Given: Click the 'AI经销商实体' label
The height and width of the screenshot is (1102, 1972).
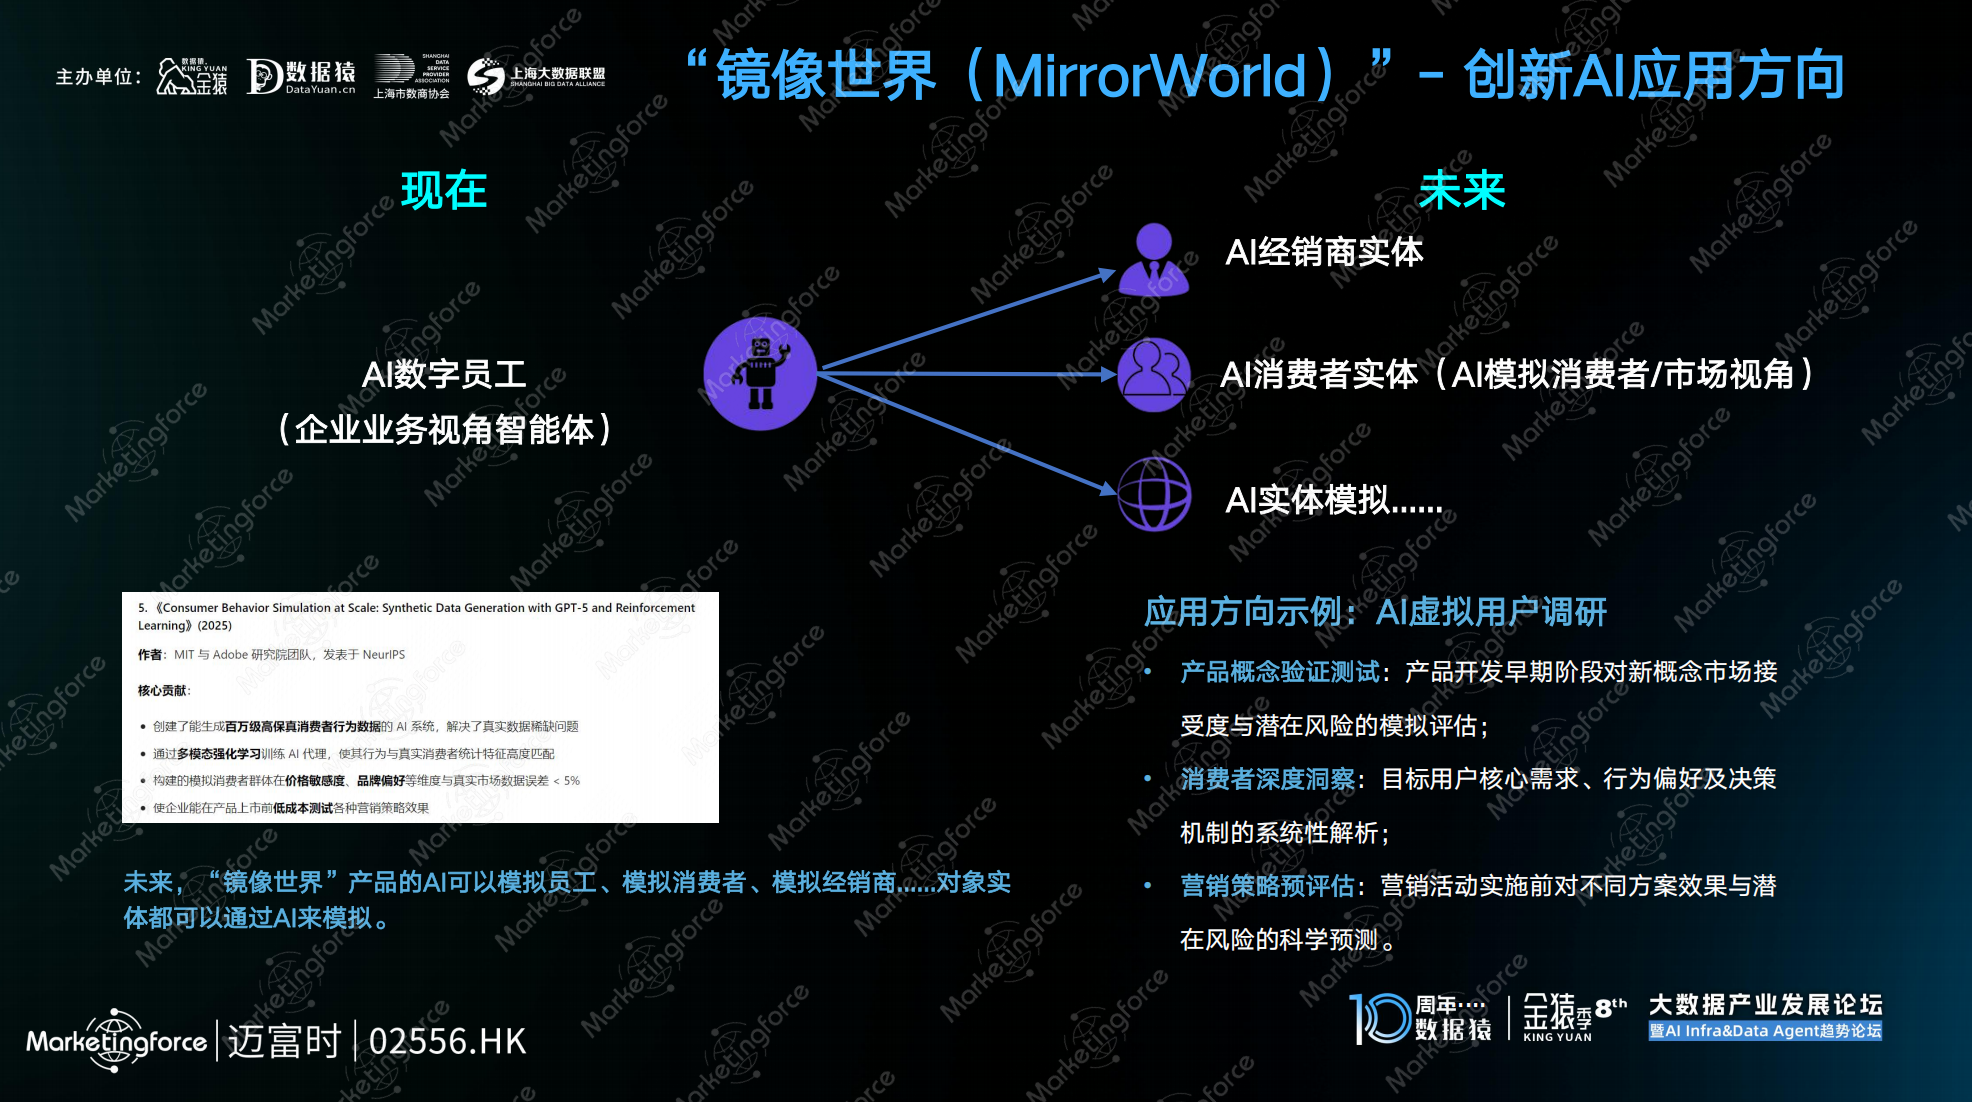Looking at the screenshot, I should (1324, 252).
